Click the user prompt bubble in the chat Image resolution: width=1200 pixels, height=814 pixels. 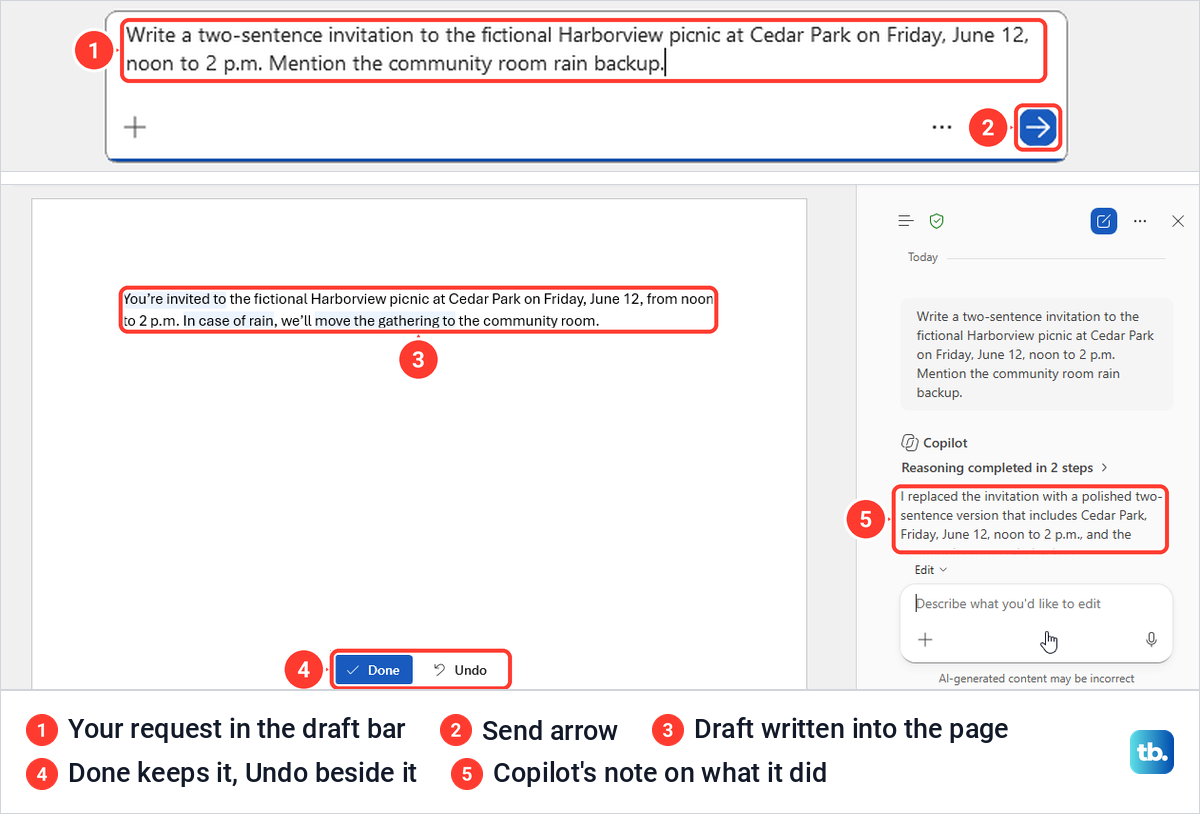[1036, 355]
